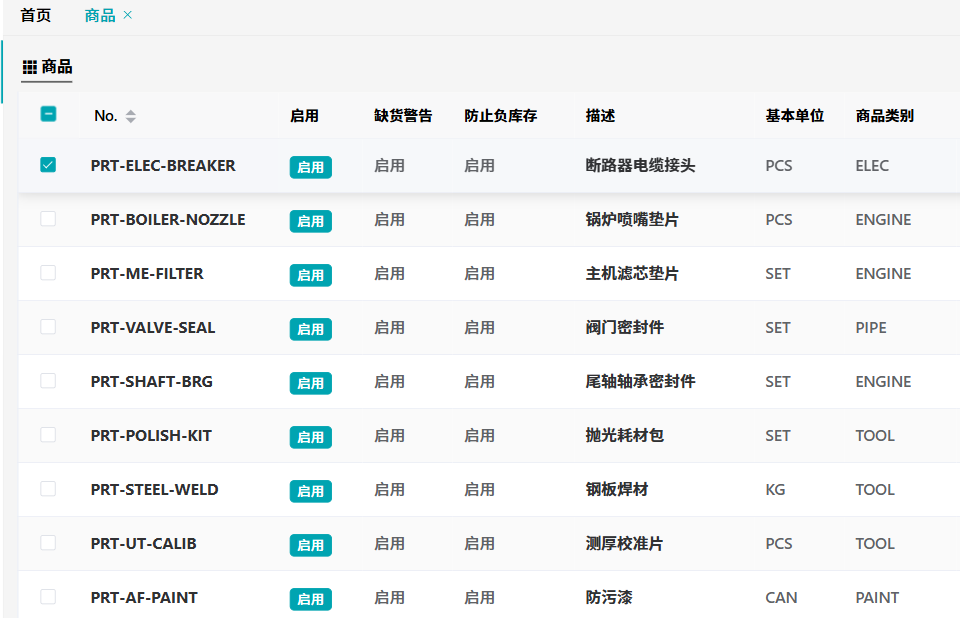Click the 基本单位 column header
The width and height of the screenshot is (960, 618).
pos(794,116)
